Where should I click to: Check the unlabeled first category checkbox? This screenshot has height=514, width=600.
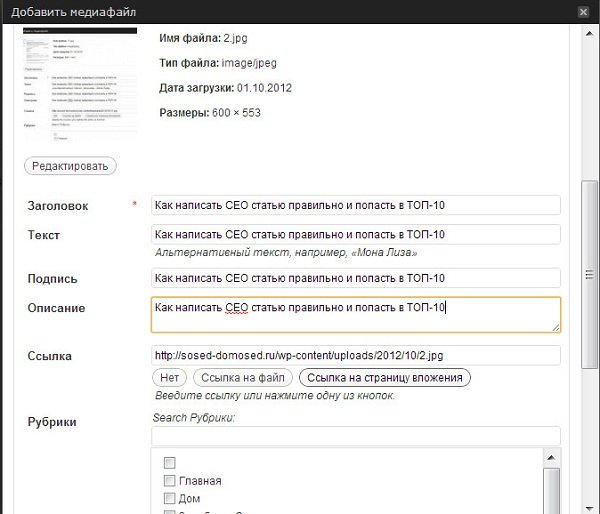click(169, 463)
